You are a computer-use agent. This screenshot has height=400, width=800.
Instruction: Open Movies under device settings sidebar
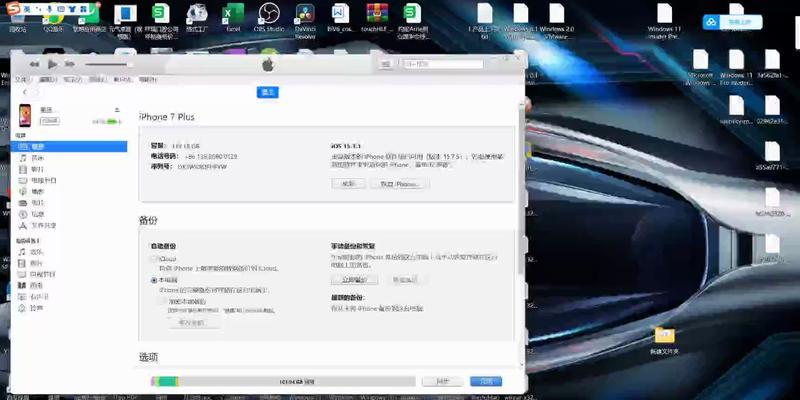[37, 169]
